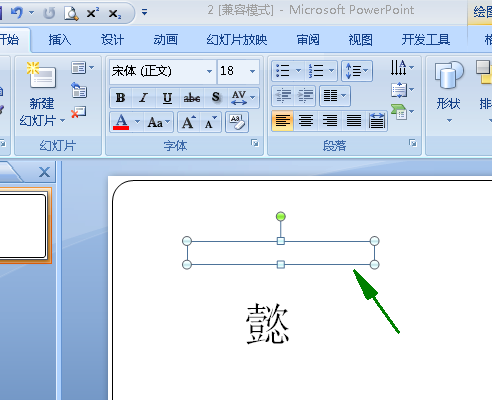
Task: Click the green rotation handle of text box
Action: pos(281,217)
